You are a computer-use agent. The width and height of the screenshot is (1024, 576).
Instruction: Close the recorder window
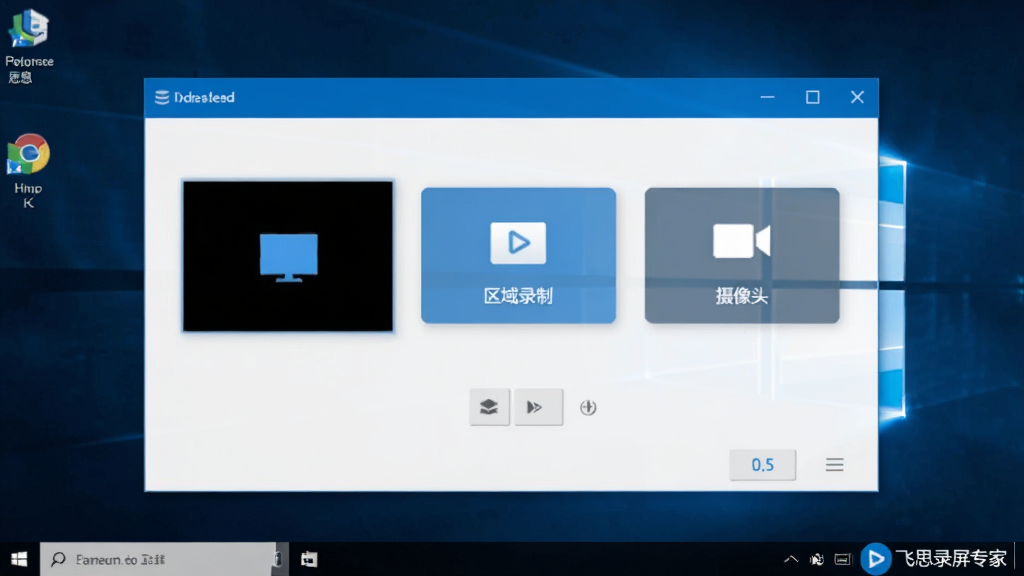857,97
